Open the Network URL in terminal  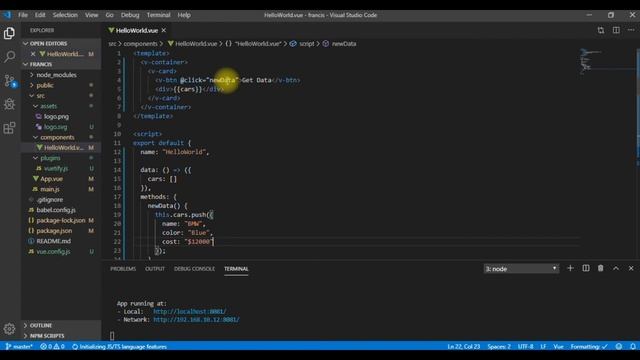[196, 320]
